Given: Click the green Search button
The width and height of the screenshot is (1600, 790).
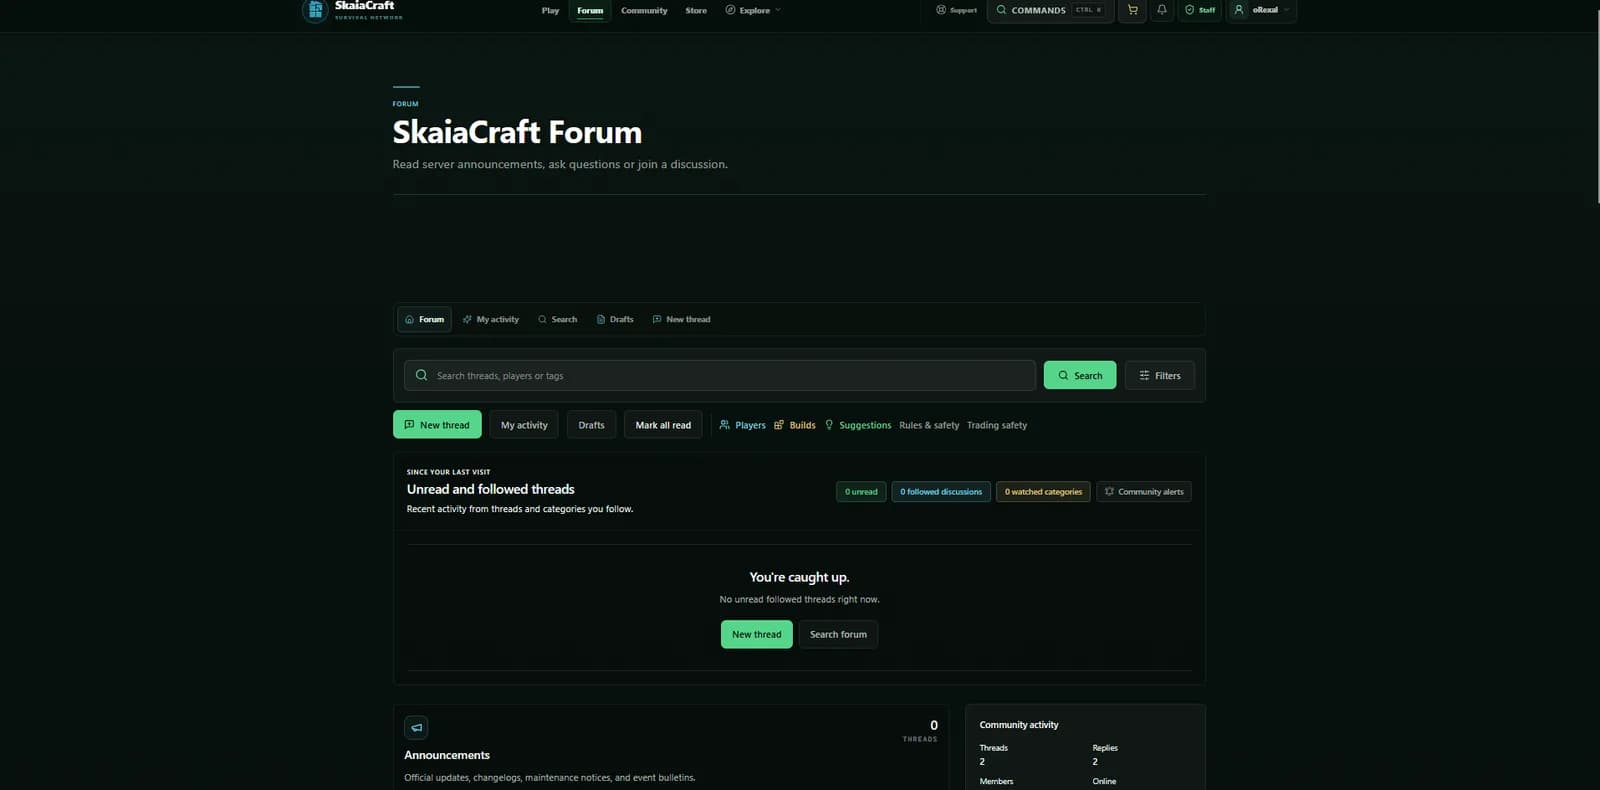Looking at the screenshot, I should point(1080,375).
